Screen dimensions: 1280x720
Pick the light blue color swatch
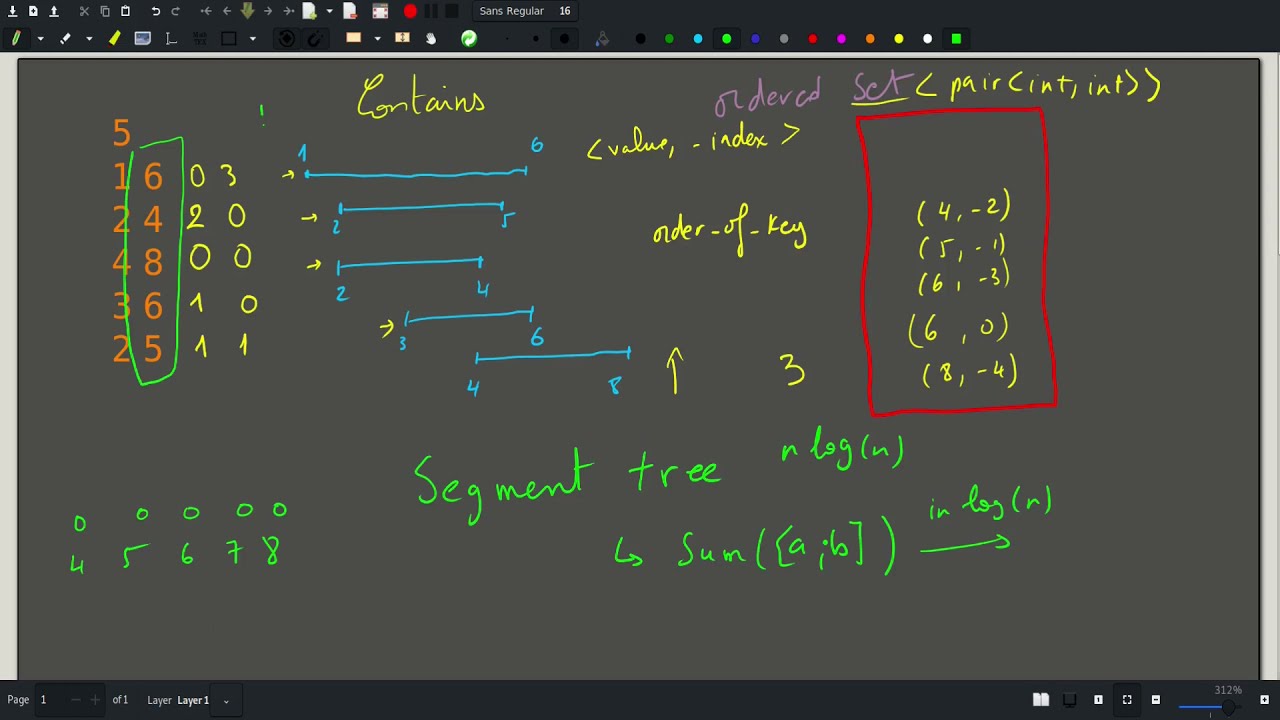[698, 39]
